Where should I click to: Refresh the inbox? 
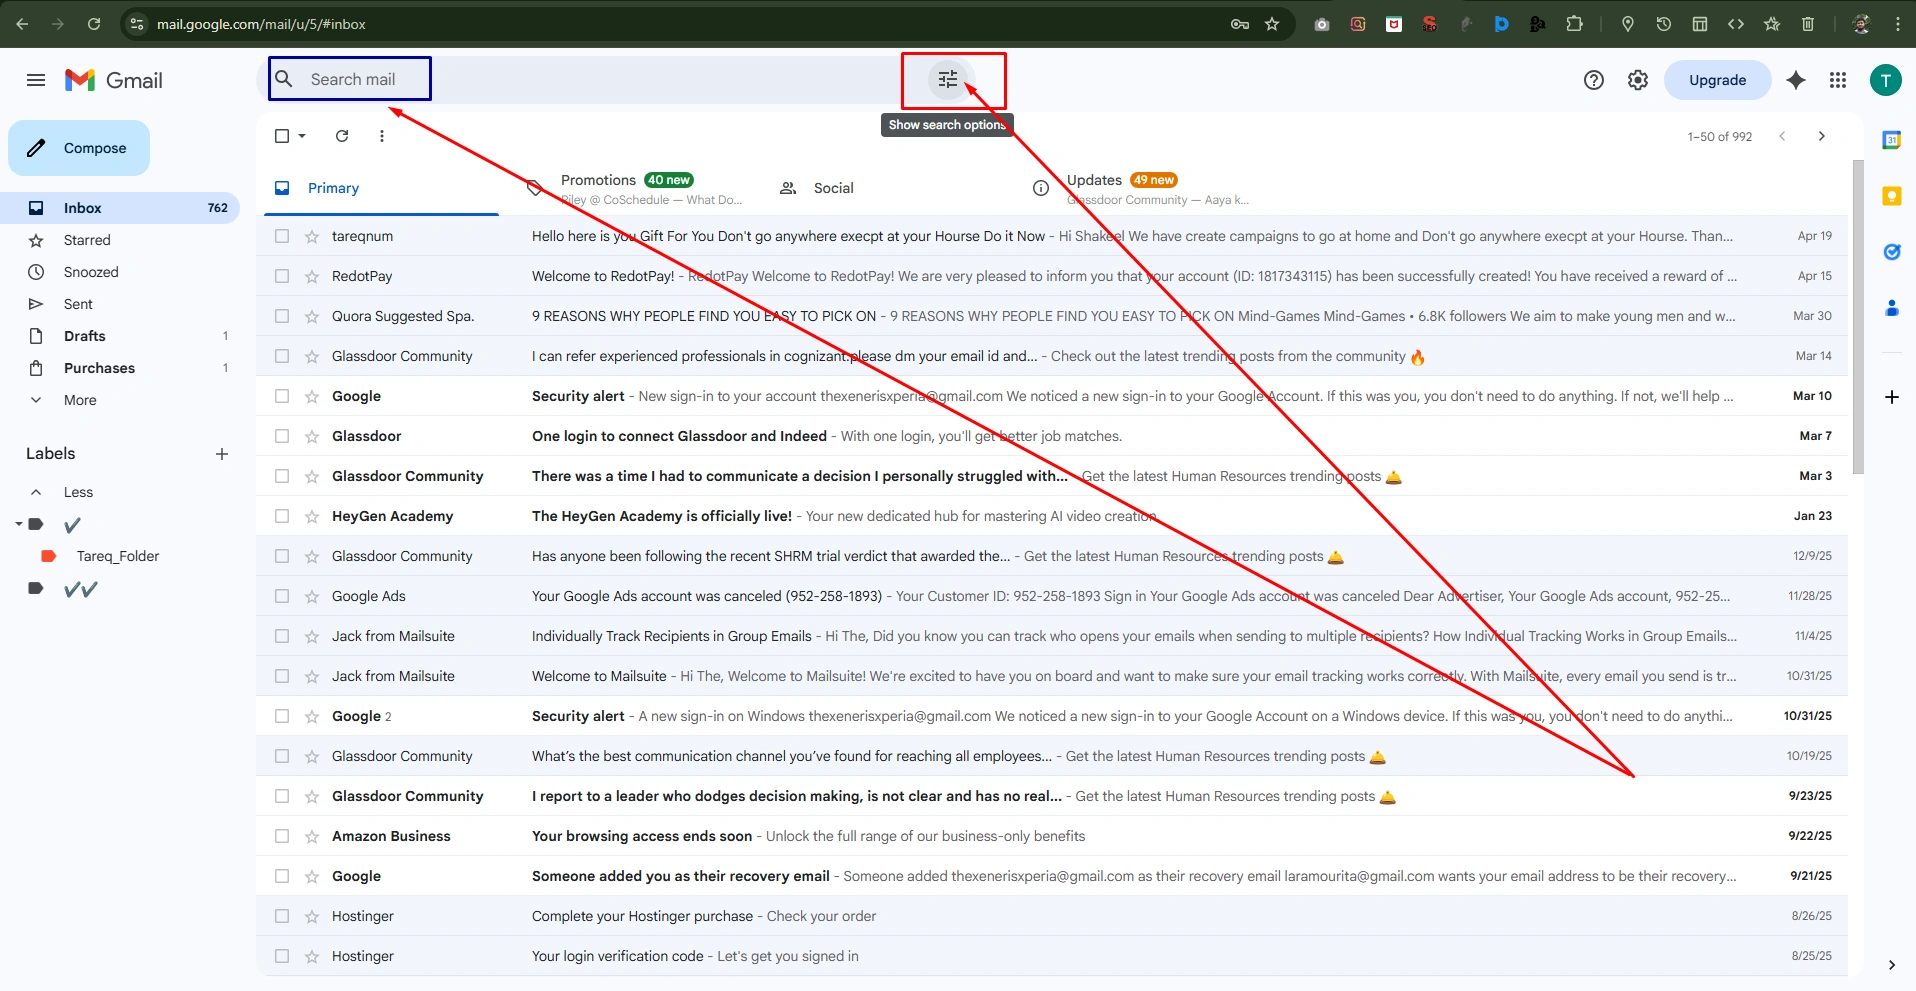342,136
